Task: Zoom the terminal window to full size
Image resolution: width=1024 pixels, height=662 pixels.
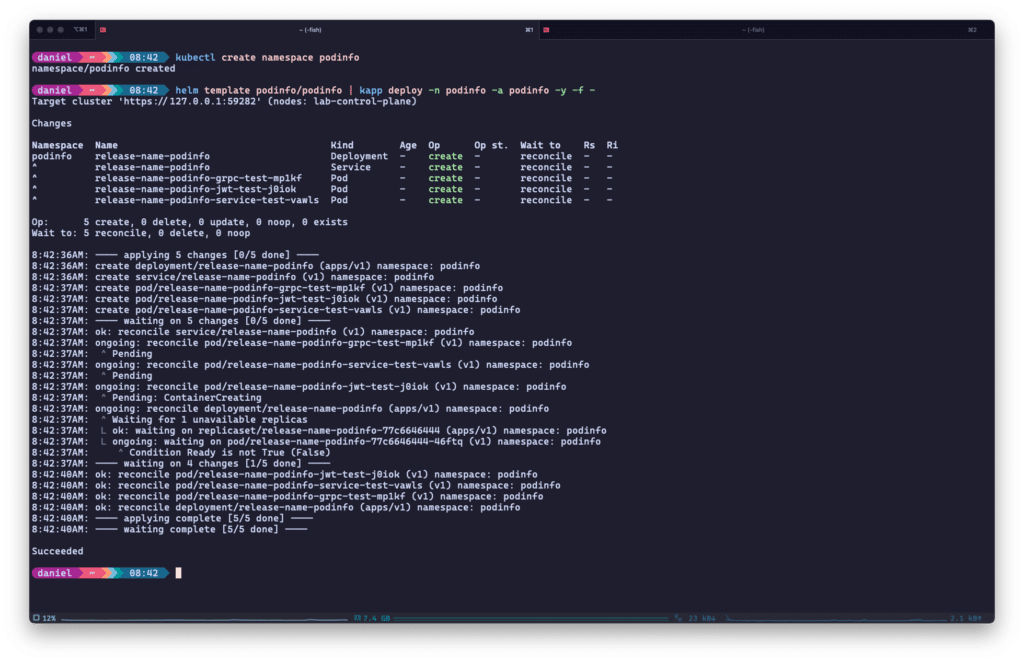Action: tap(63, 30)
